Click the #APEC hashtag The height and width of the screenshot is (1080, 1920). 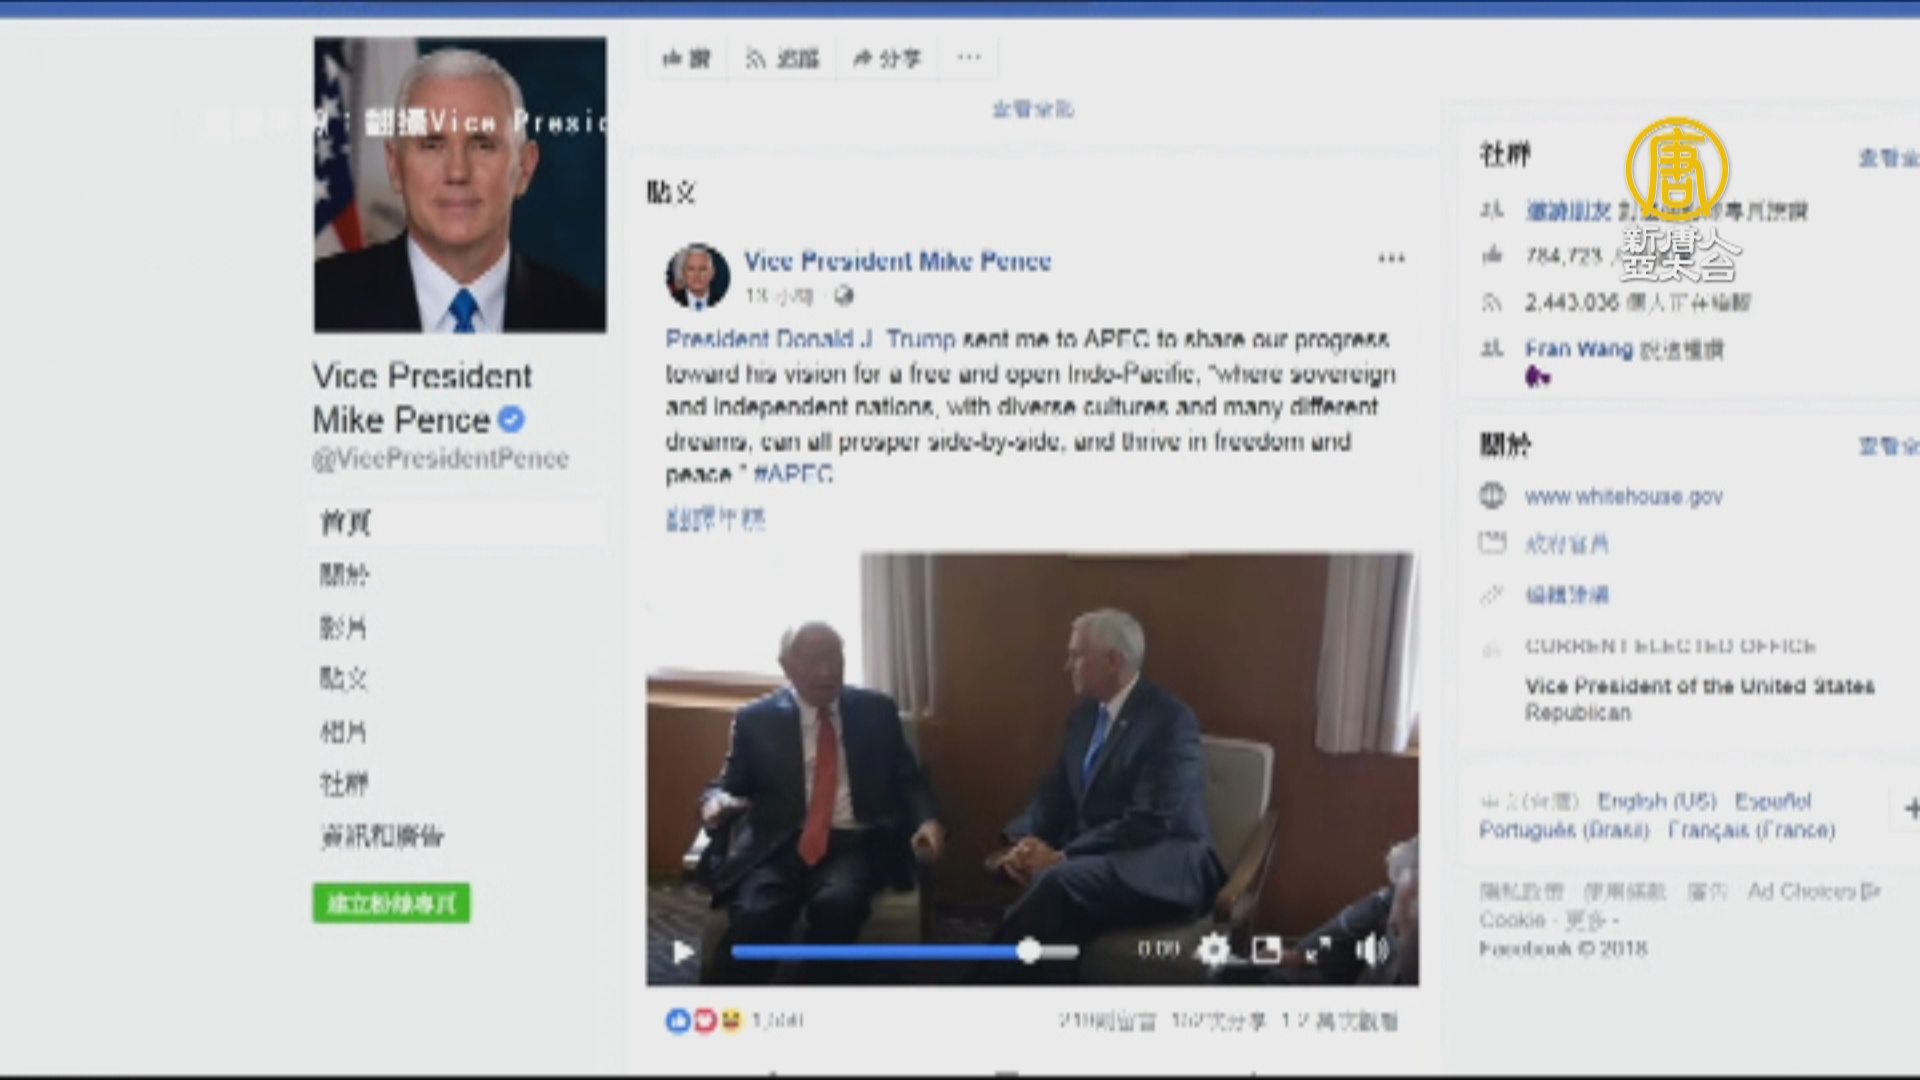(793, 474)
